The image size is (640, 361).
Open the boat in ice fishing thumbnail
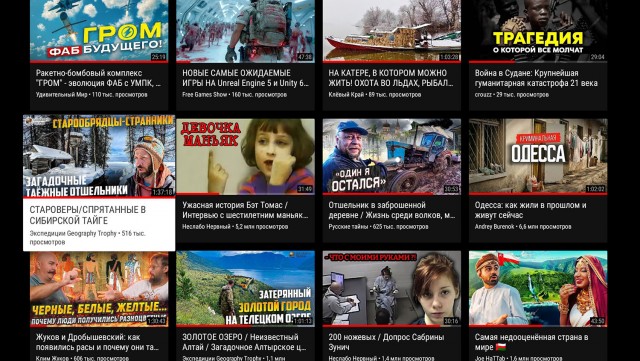[x=391, y=31]
